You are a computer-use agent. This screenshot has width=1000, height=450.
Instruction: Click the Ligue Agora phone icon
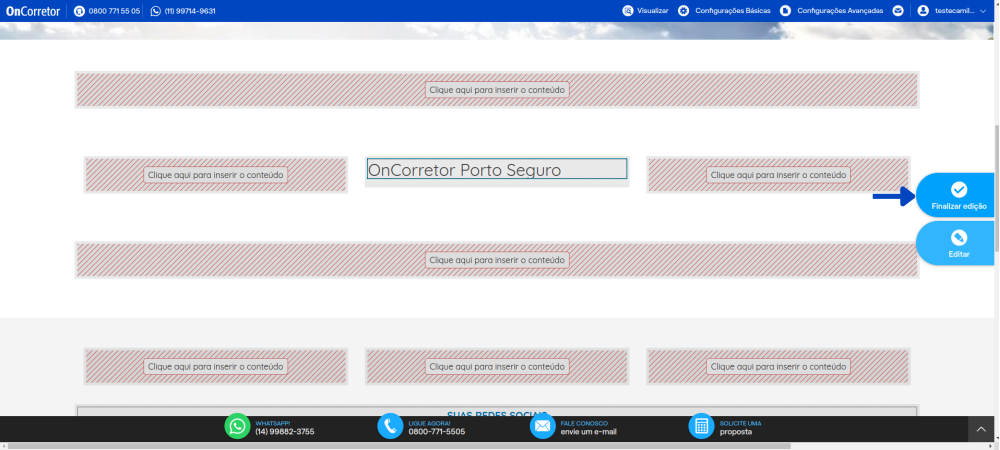tap(390, 426)
